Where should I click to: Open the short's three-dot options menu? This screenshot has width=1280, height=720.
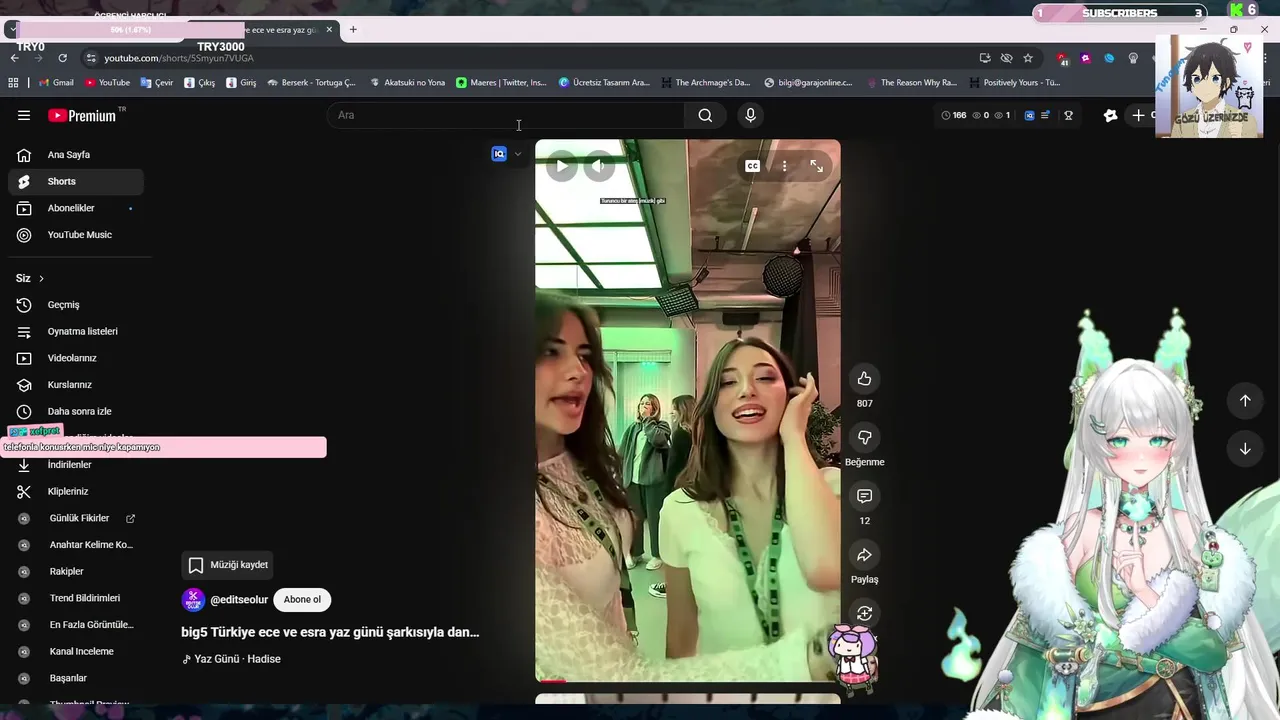(x=784, y=166)
